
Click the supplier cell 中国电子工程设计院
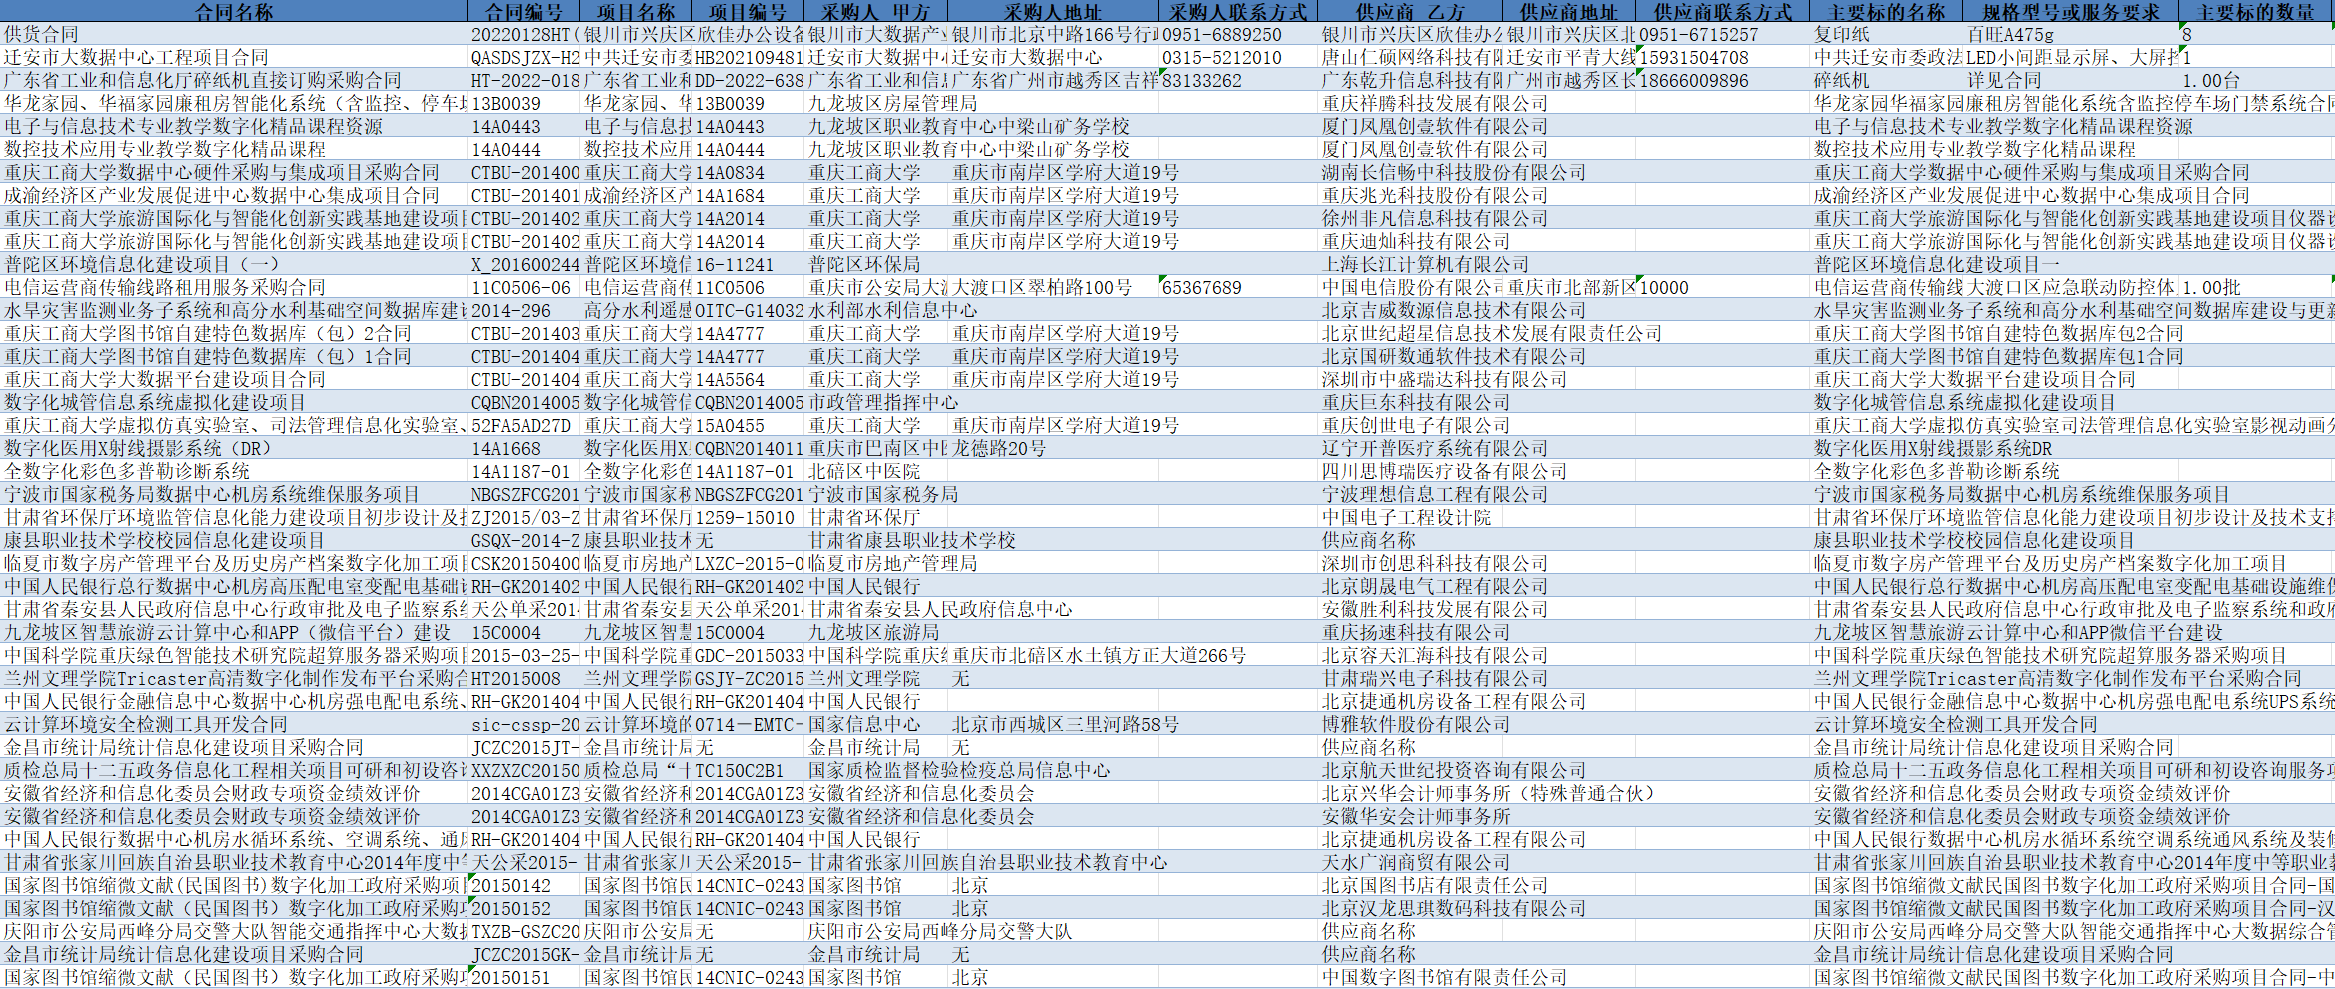pos(1406,518)
